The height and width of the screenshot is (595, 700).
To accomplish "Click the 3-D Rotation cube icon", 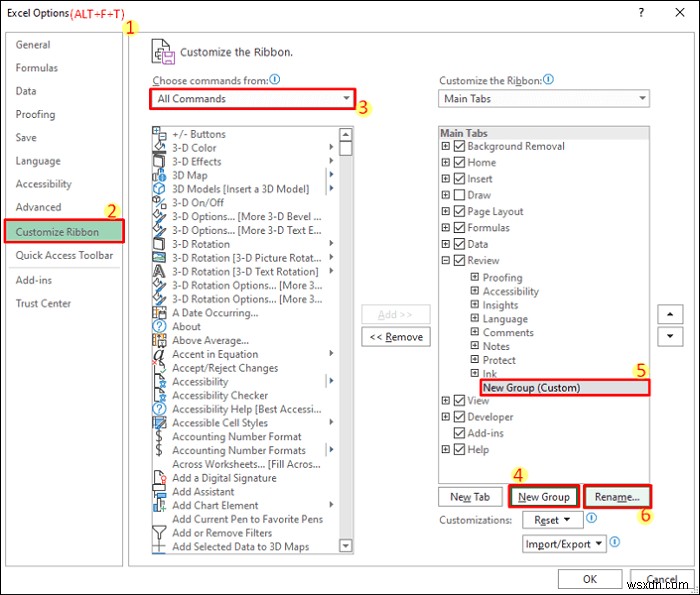I will (159, 244).
